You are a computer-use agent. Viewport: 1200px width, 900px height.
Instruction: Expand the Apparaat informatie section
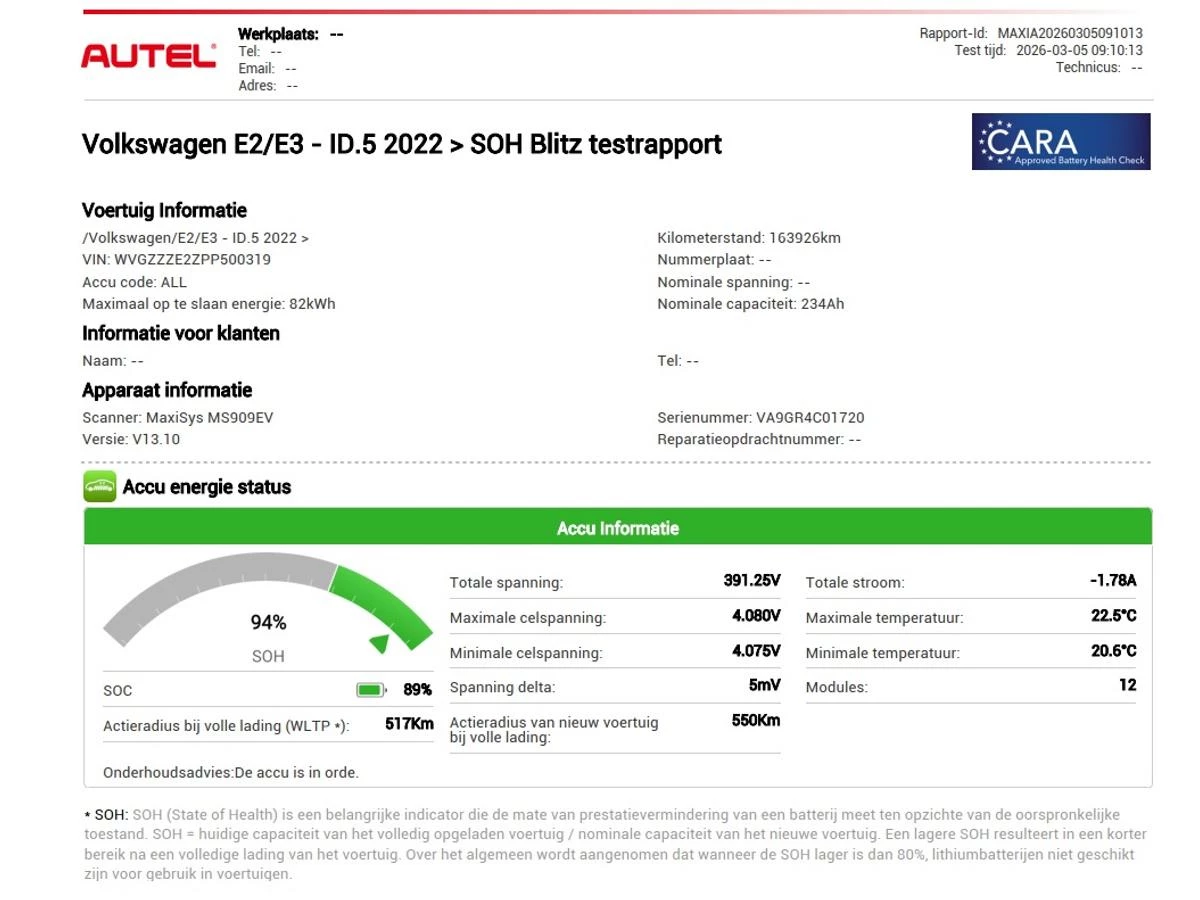click(166, 390)
